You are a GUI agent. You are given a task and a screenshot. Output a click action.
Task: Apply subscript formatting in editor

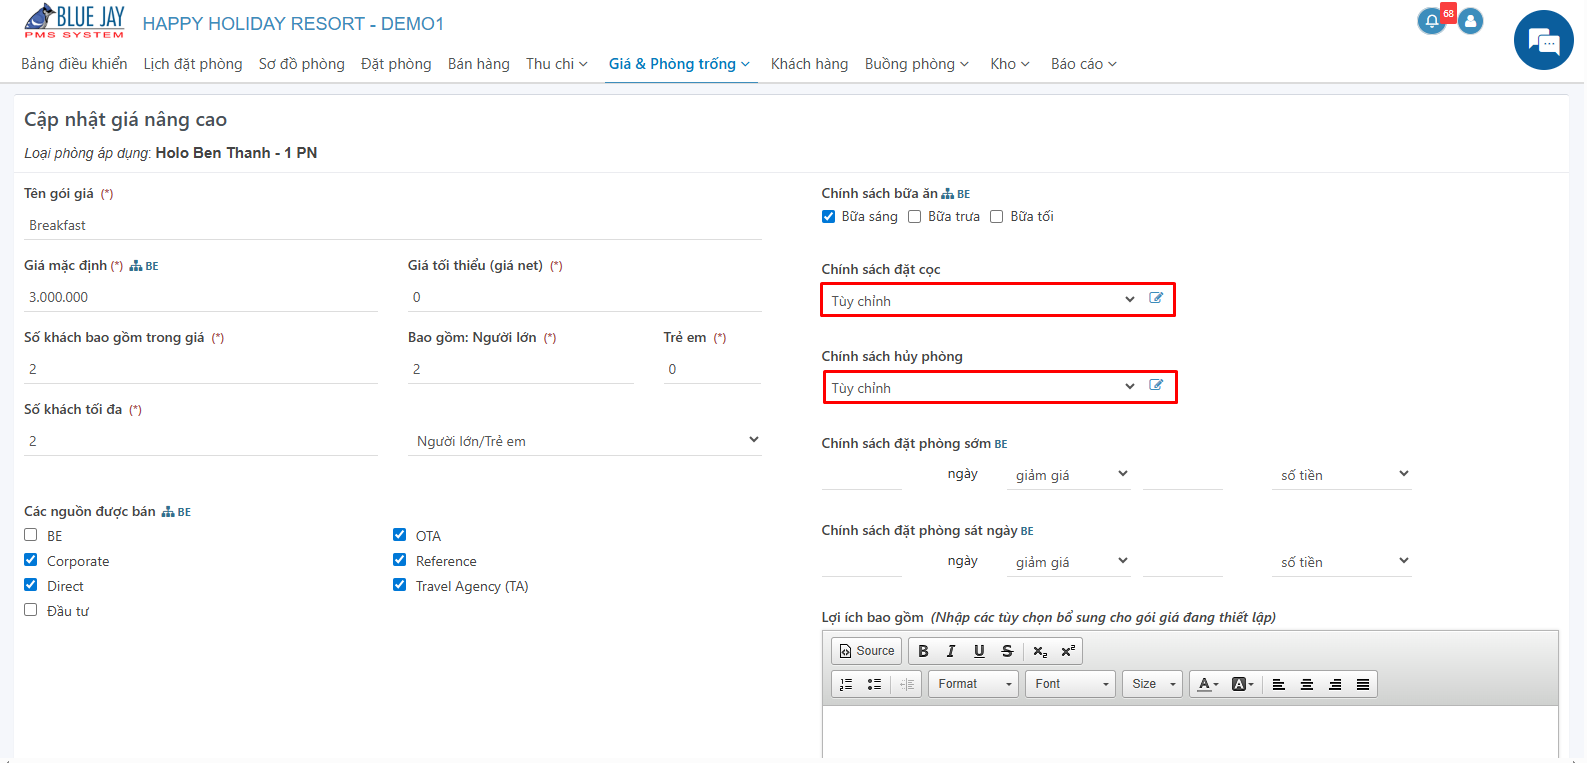click(x=1040, y=651)
